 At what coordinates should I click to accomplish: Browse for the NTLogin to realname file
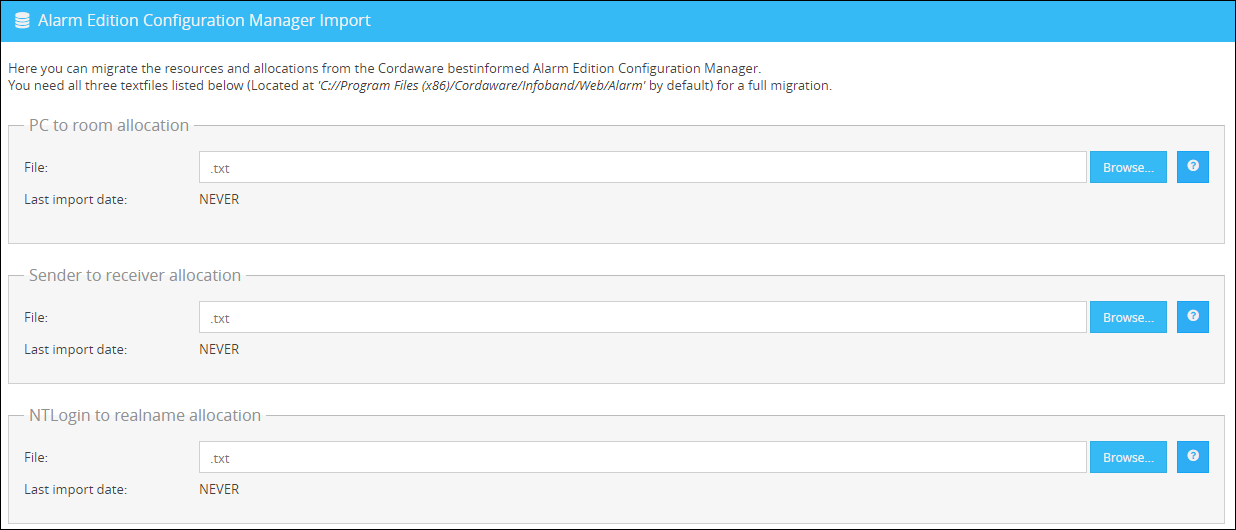(1128, 458)
